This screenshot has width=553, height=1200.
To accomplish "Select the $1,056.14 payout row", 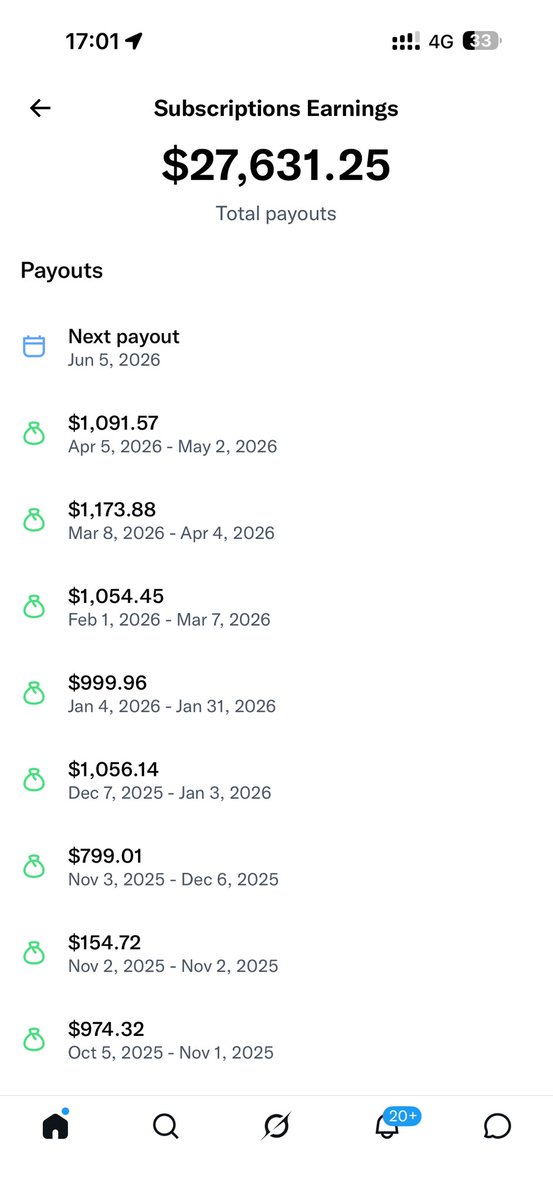I will click(276, 780).
